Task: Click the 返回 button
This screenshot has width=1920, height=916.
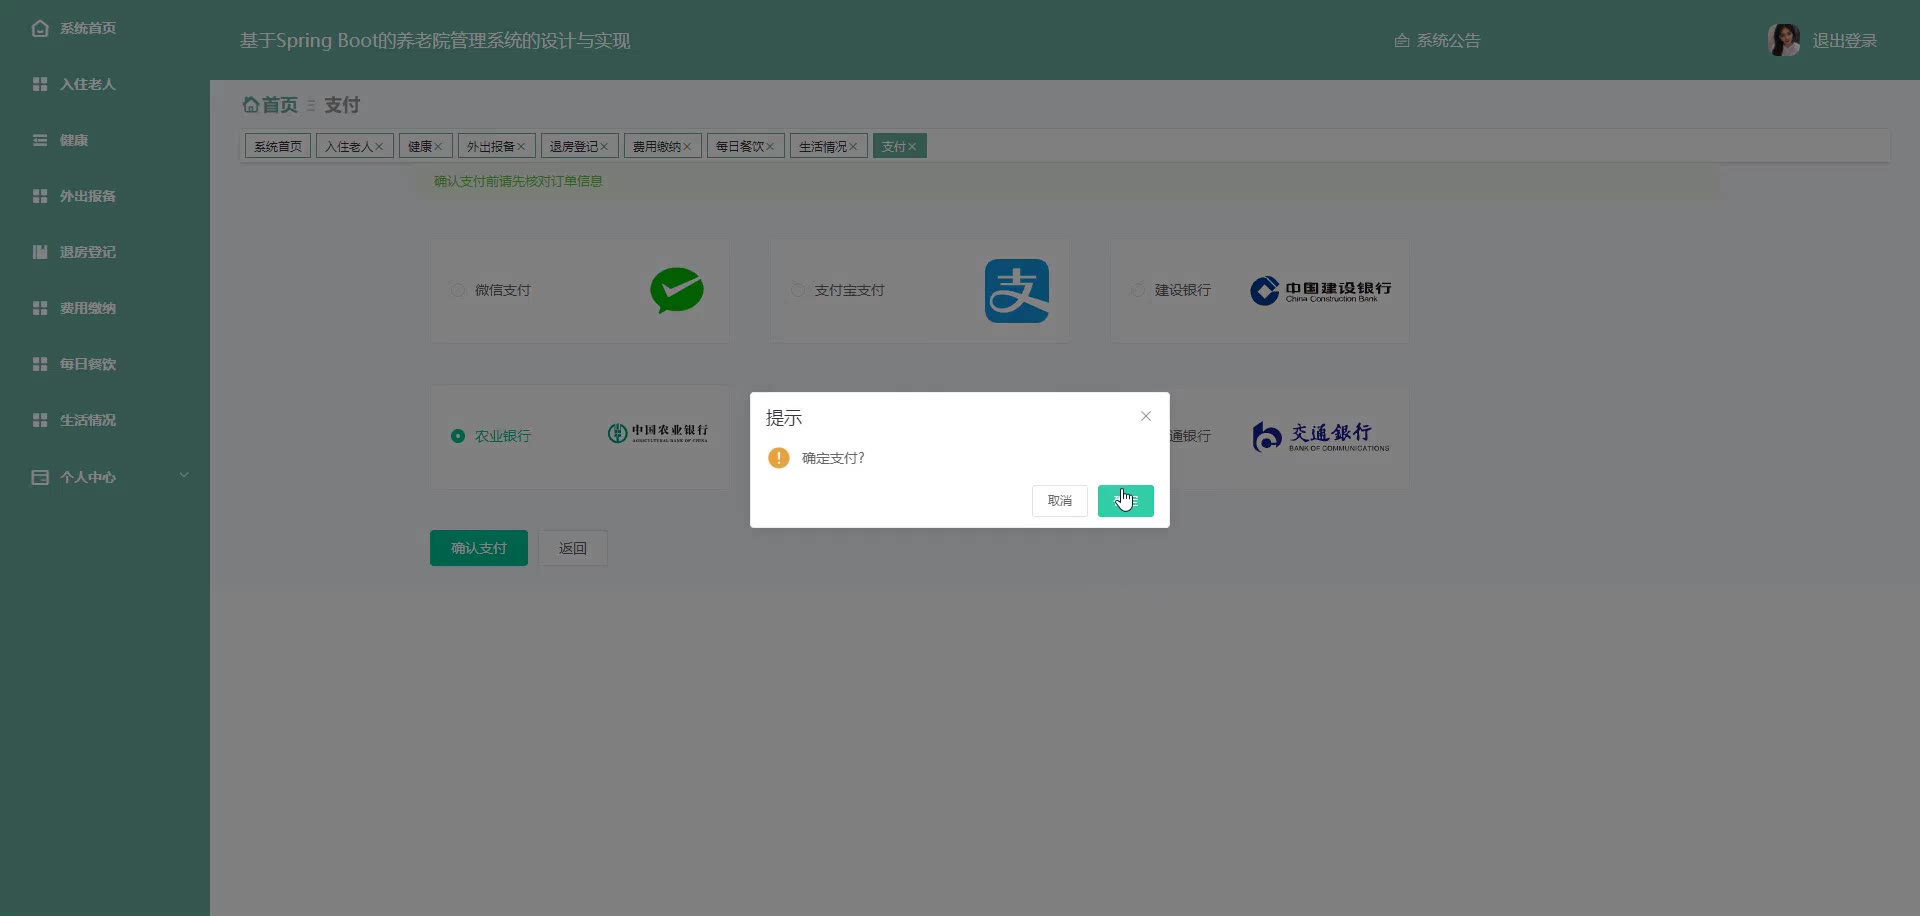Action: [x=573, y=548]
